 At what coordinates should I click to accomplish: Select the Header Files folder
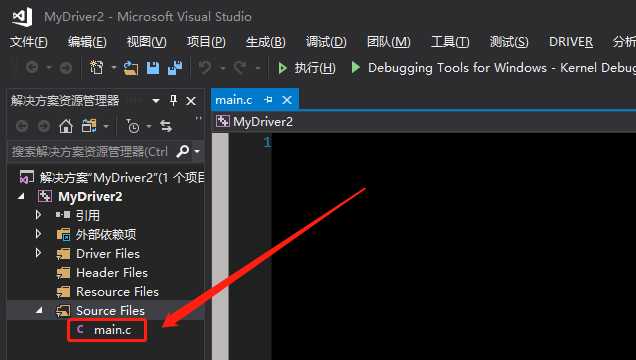112,273
